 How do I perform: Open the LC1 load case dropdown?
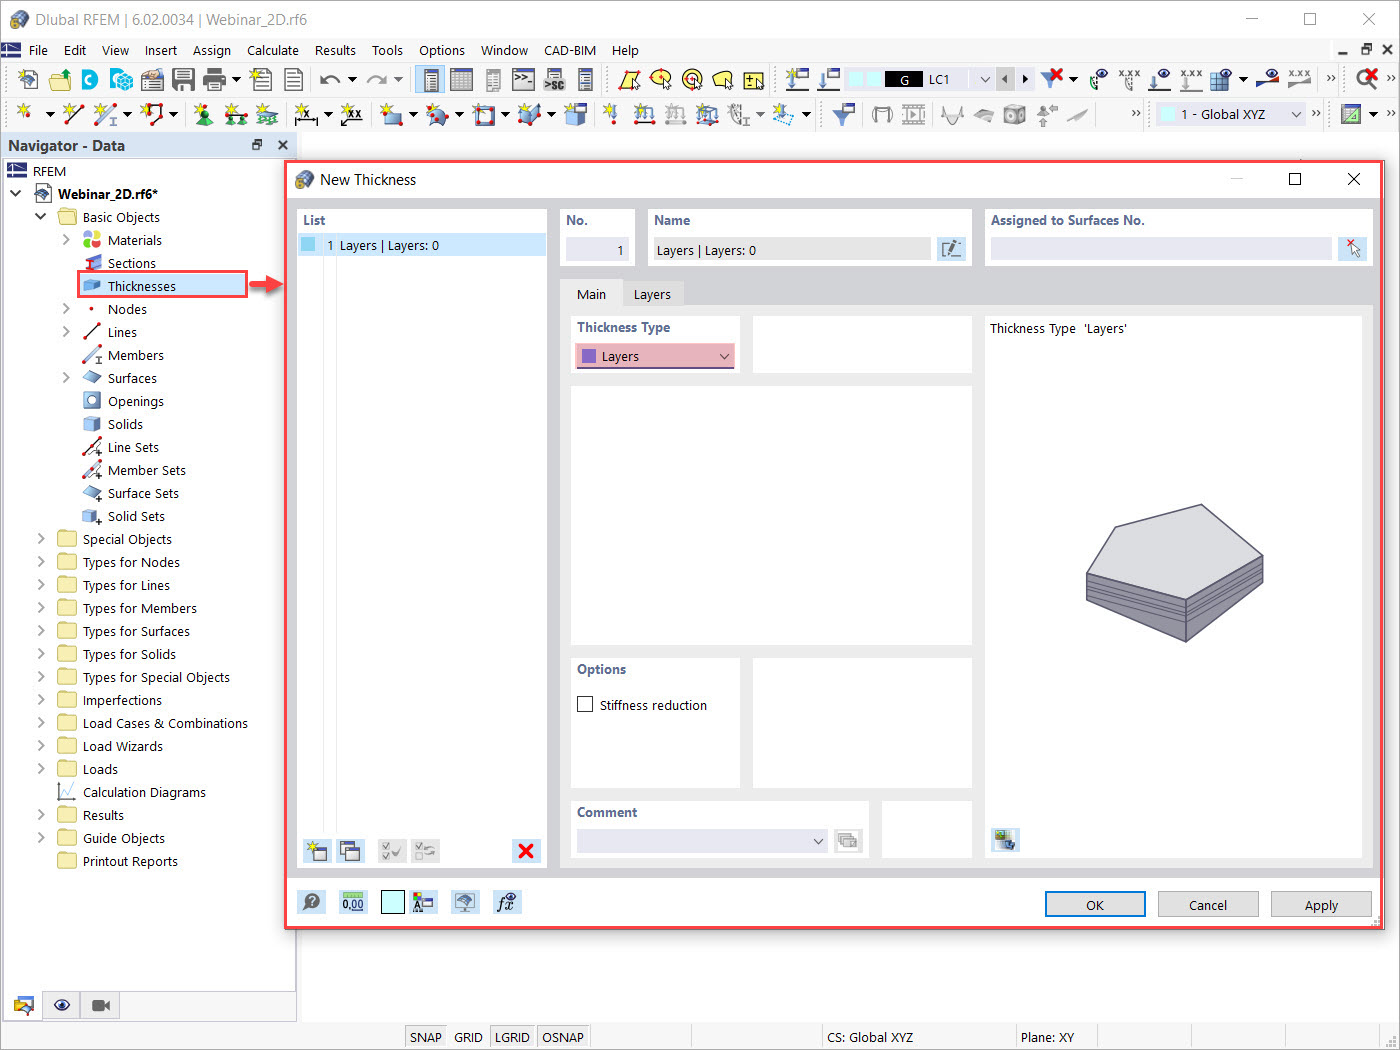984,79
